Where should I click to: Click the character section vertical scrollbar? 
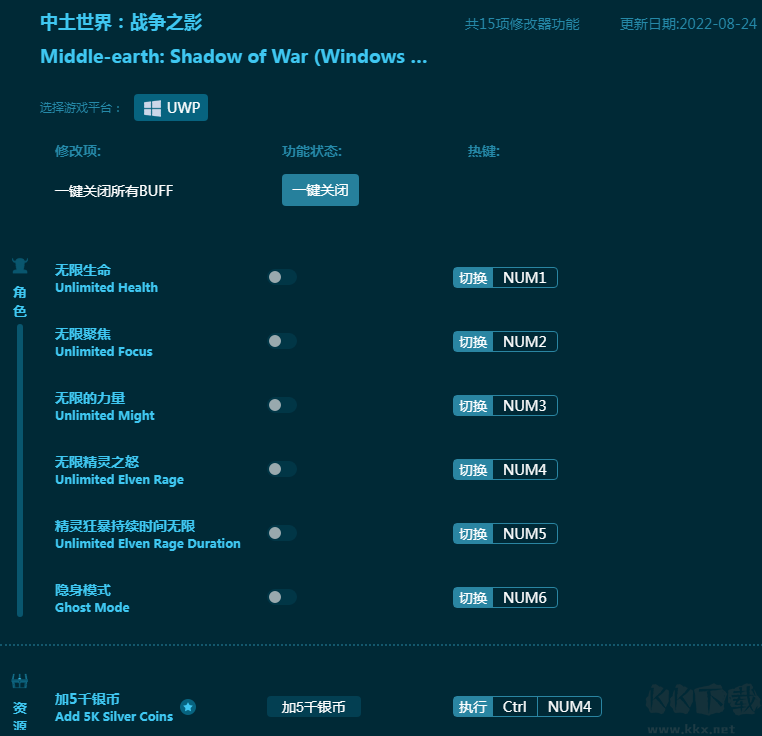point(20,470)
